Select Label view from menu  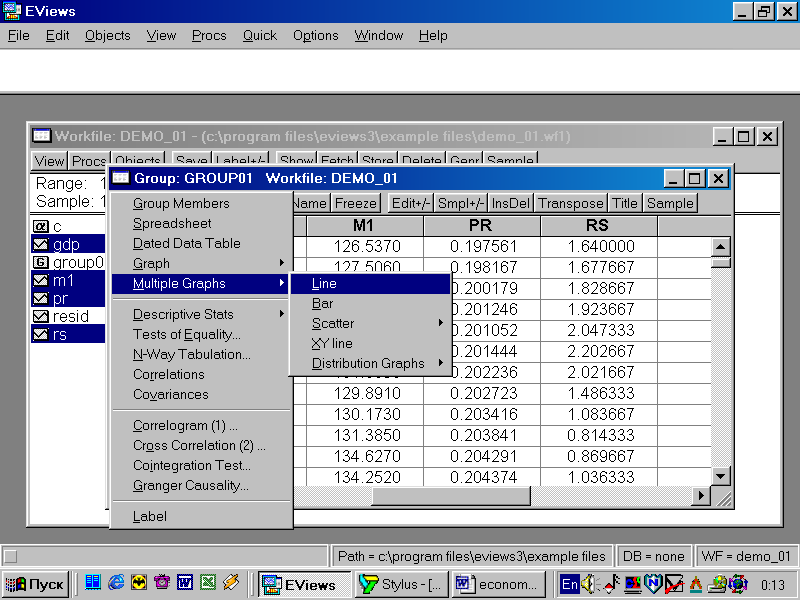point(200,516)
